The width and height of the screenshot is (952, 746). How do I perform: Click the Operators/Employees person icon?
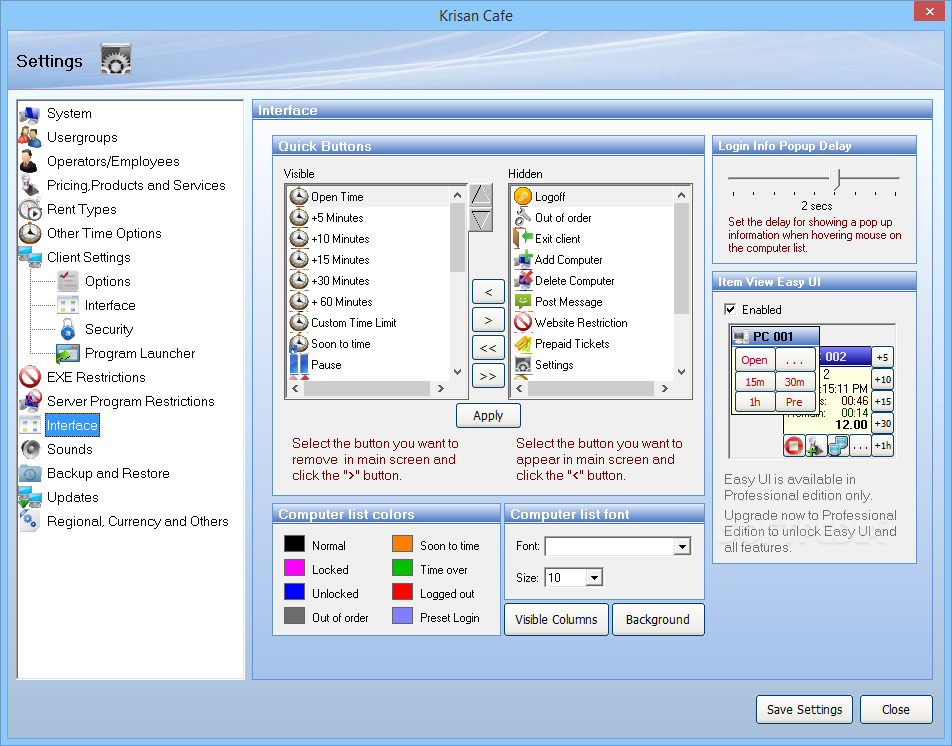tap(29, 161)
